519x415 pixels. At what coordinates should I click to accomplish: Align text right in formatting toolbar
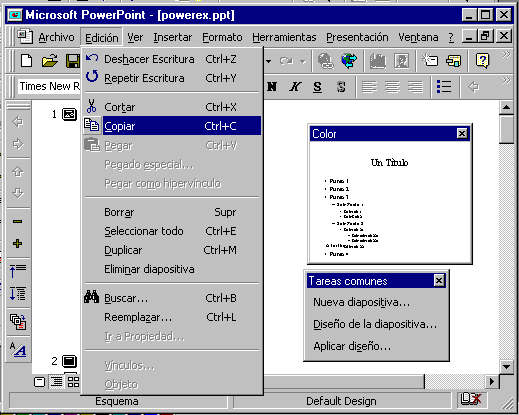coord(415,87)
